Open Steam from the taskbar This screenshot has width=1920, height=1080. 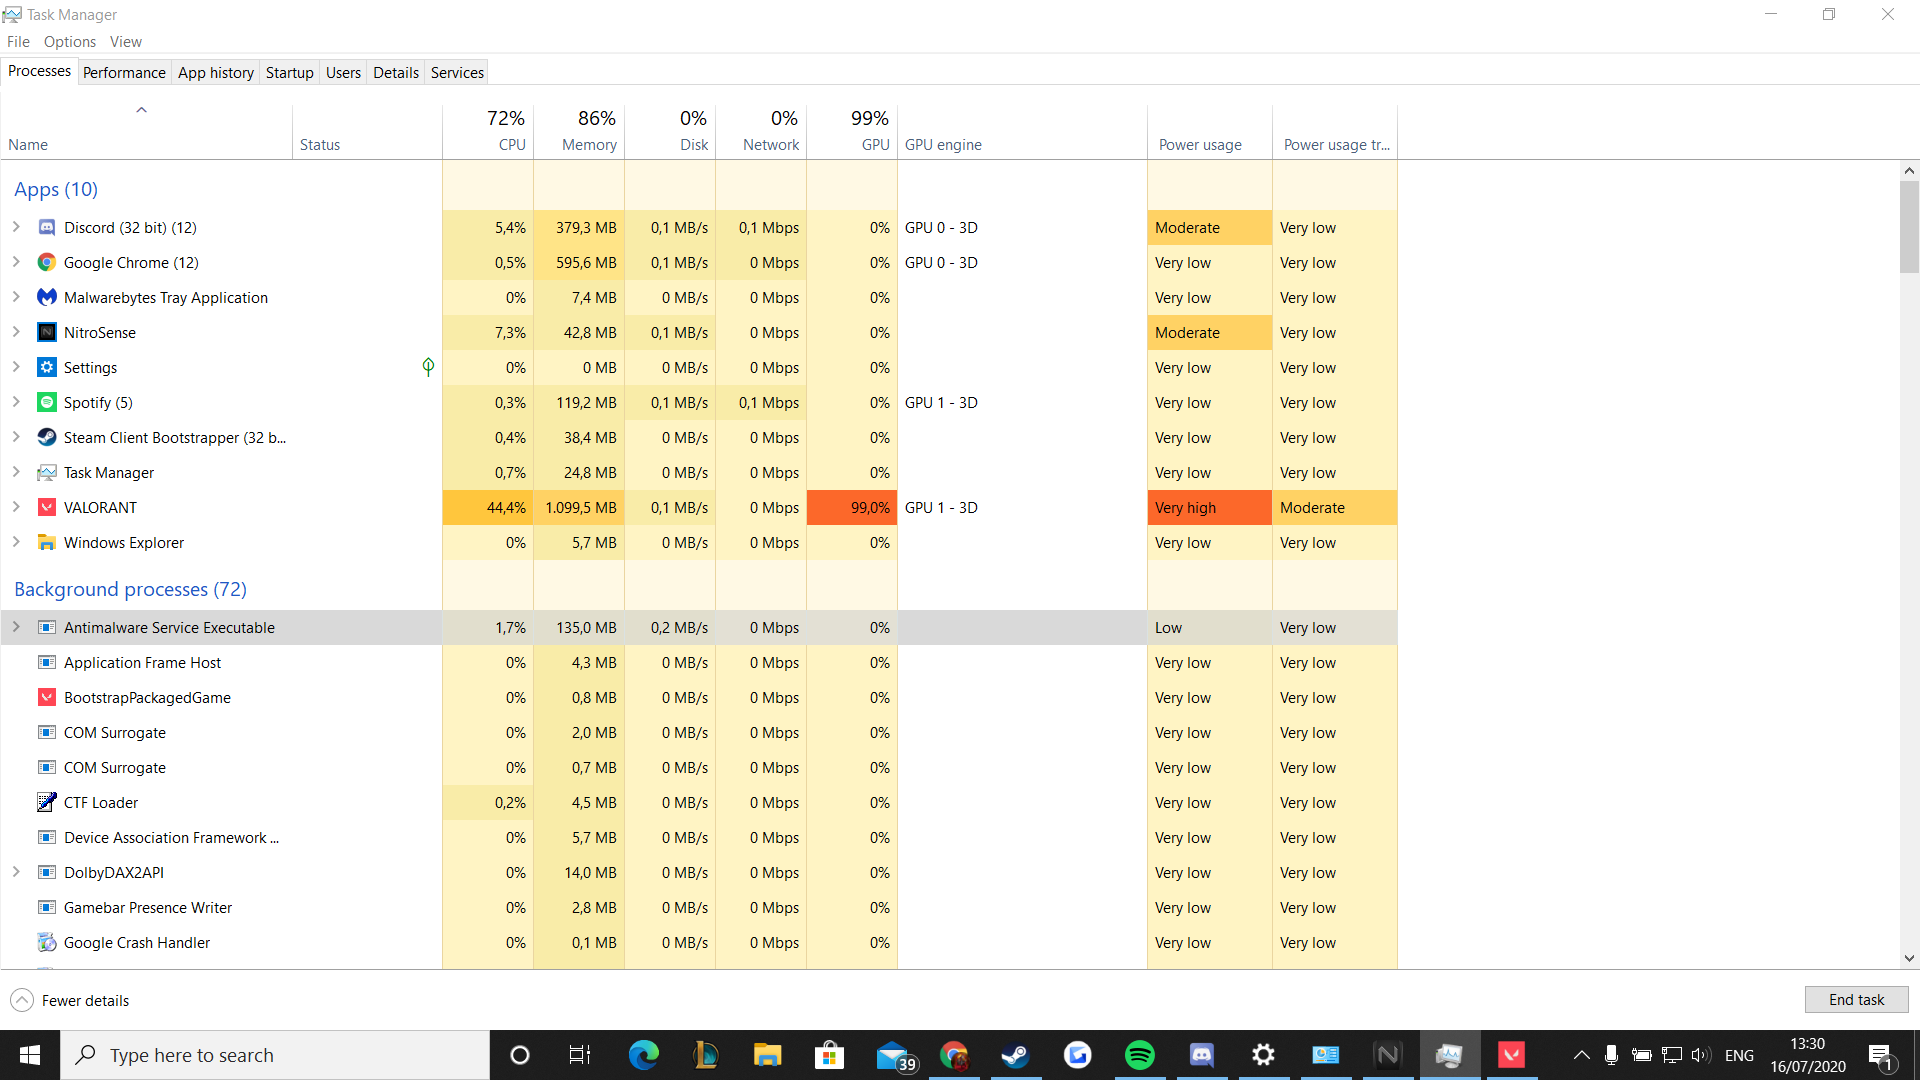(1015, 1055)
